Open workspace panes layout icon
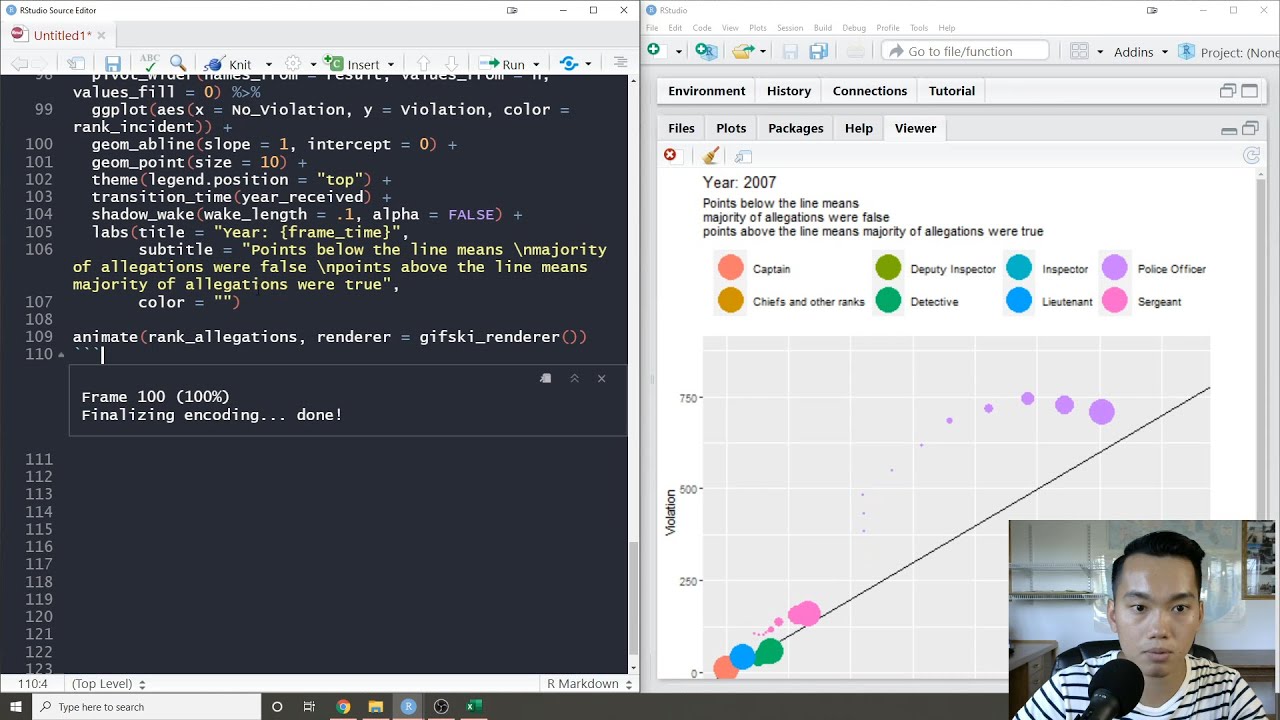Screen dimensions: 1280x720 (x=1079, y=51)
